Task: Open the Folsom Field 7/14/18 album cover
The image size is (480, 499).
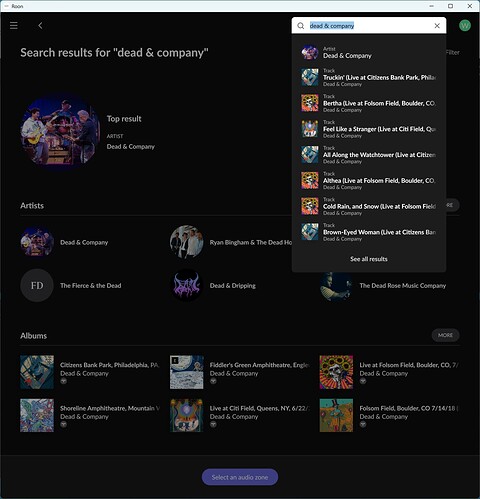Action: pyautogui.click(x=336, y=415)
